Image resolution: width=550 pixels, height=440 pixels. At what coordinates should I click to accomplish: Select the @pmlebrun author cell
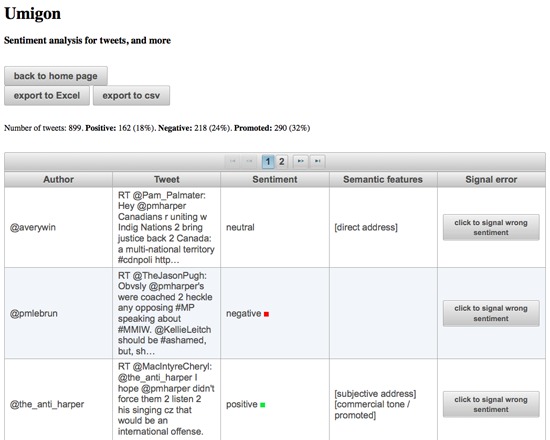59,313
